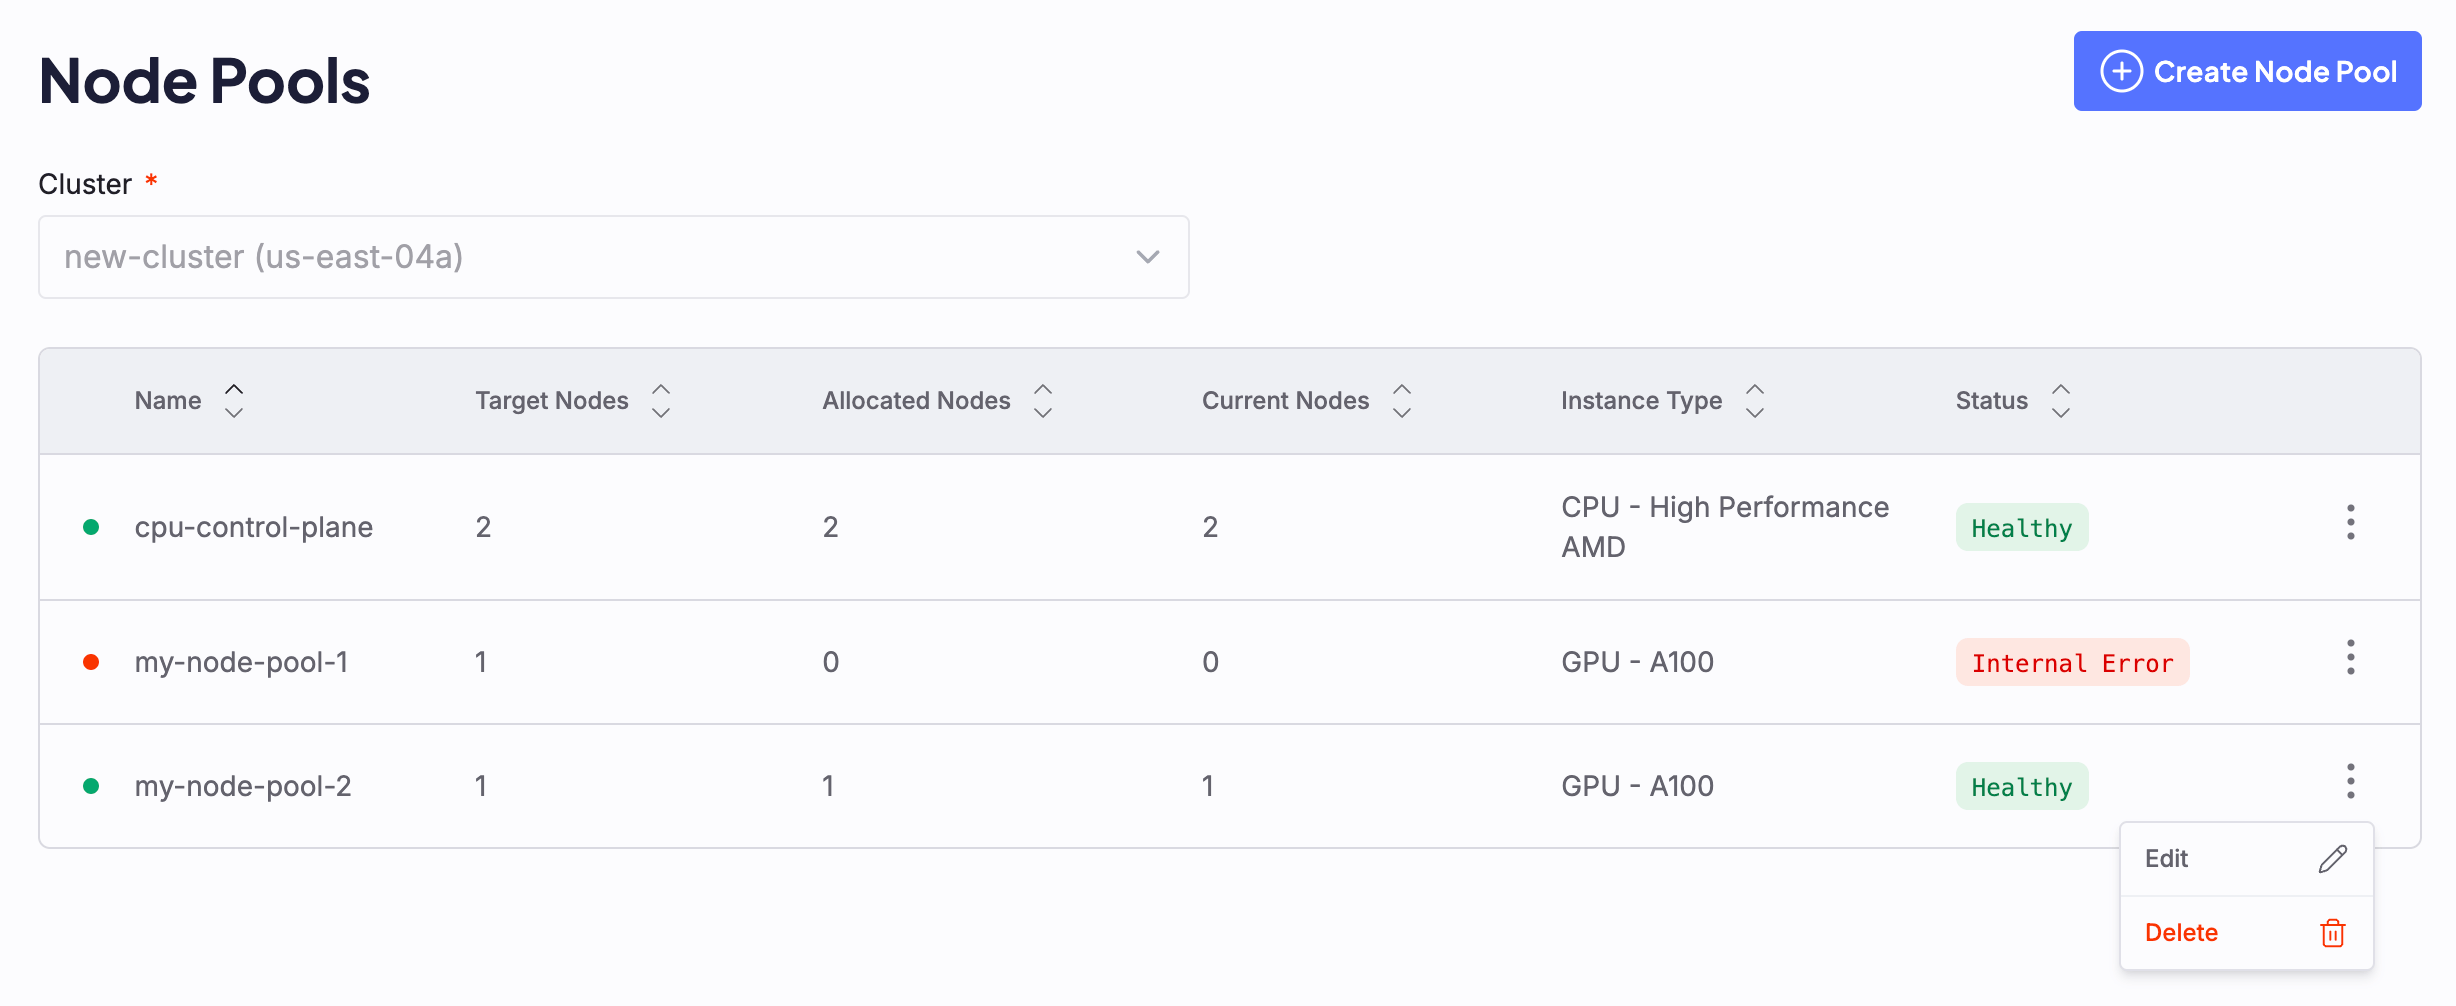The image size is (2456, 1006).
Task: Sort by Target Nodes sort arrows
Action: pyautogui.click(x=661, y=401)
